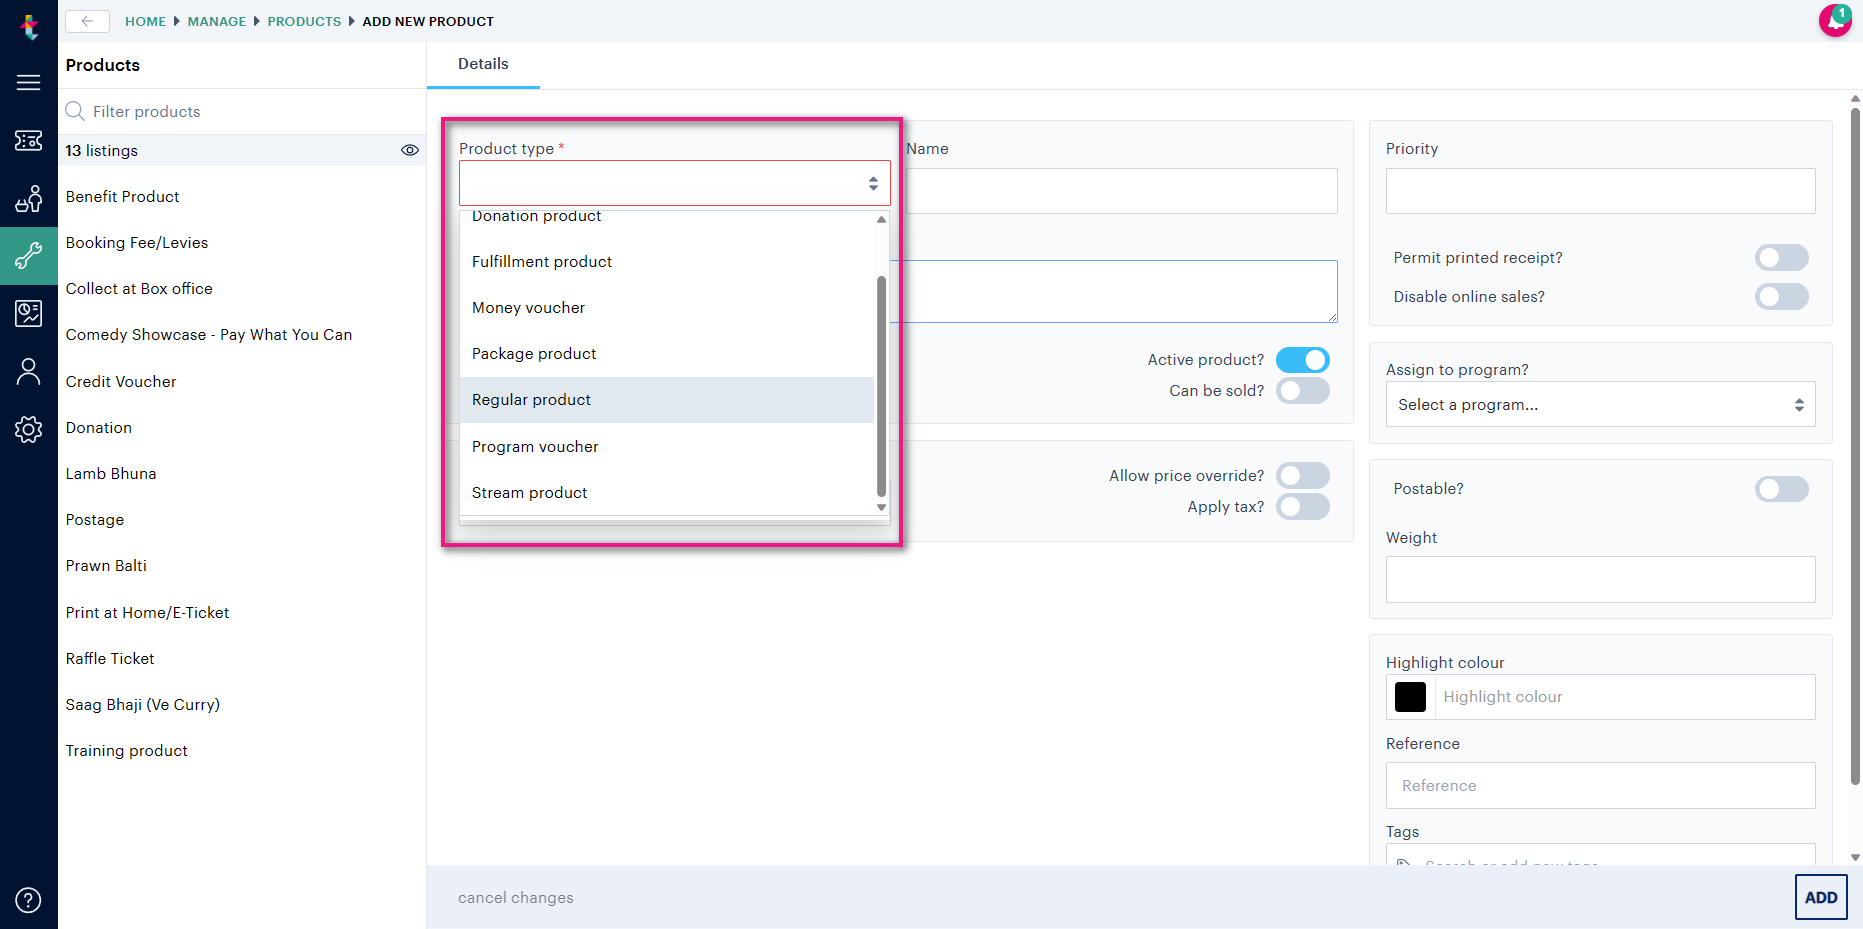This screenshot has height=929, width=1863.
Task: Click dropdown list scroll down arrow
Action: pyautogui.click(x=881, y=507)
